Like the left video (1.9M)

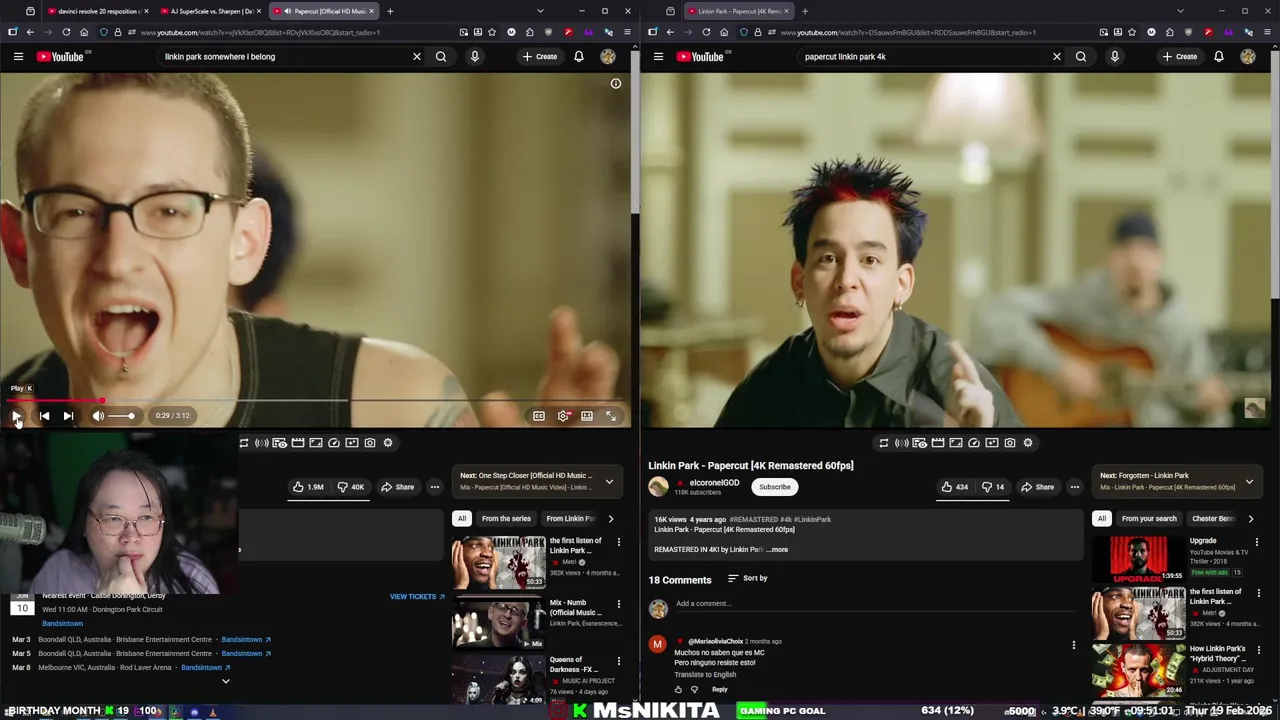click(308, 487)
